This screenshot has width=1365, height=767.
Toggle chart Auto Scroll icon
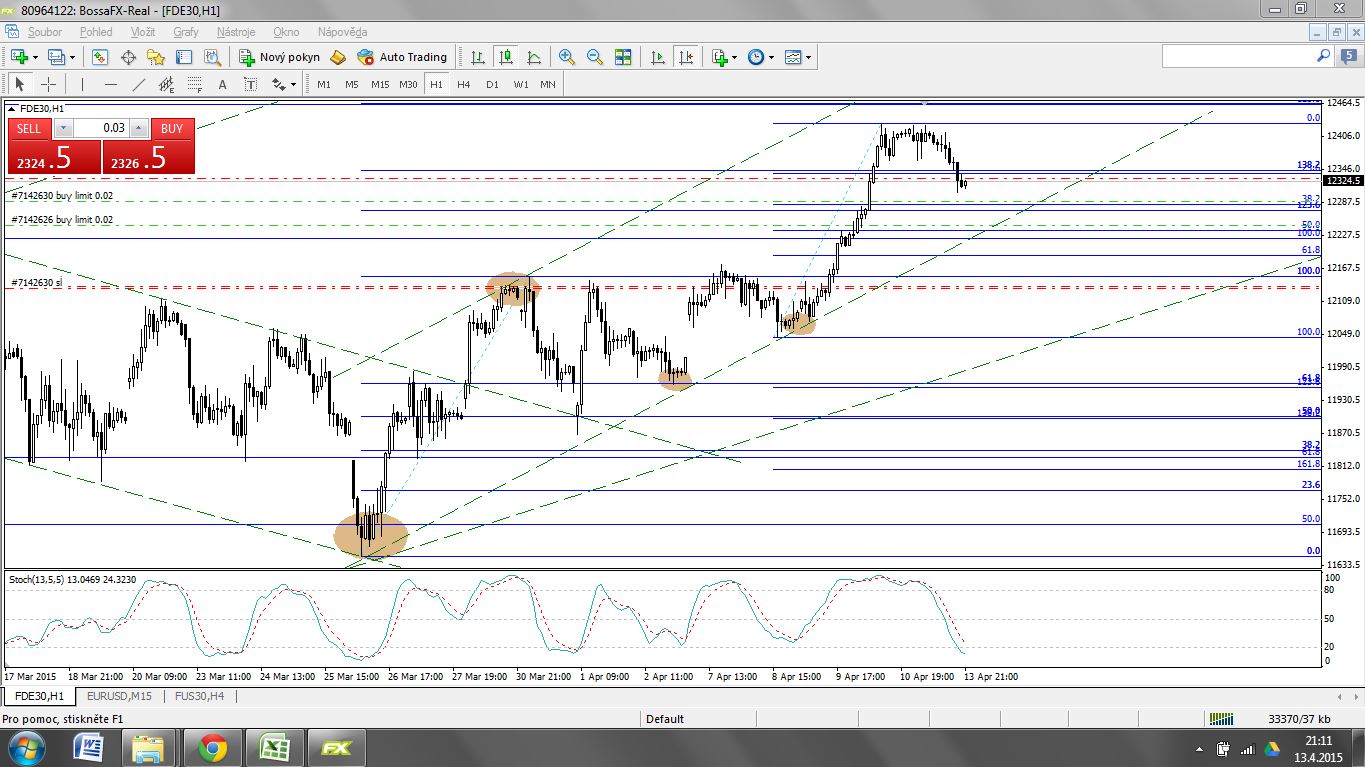(658, 57)
